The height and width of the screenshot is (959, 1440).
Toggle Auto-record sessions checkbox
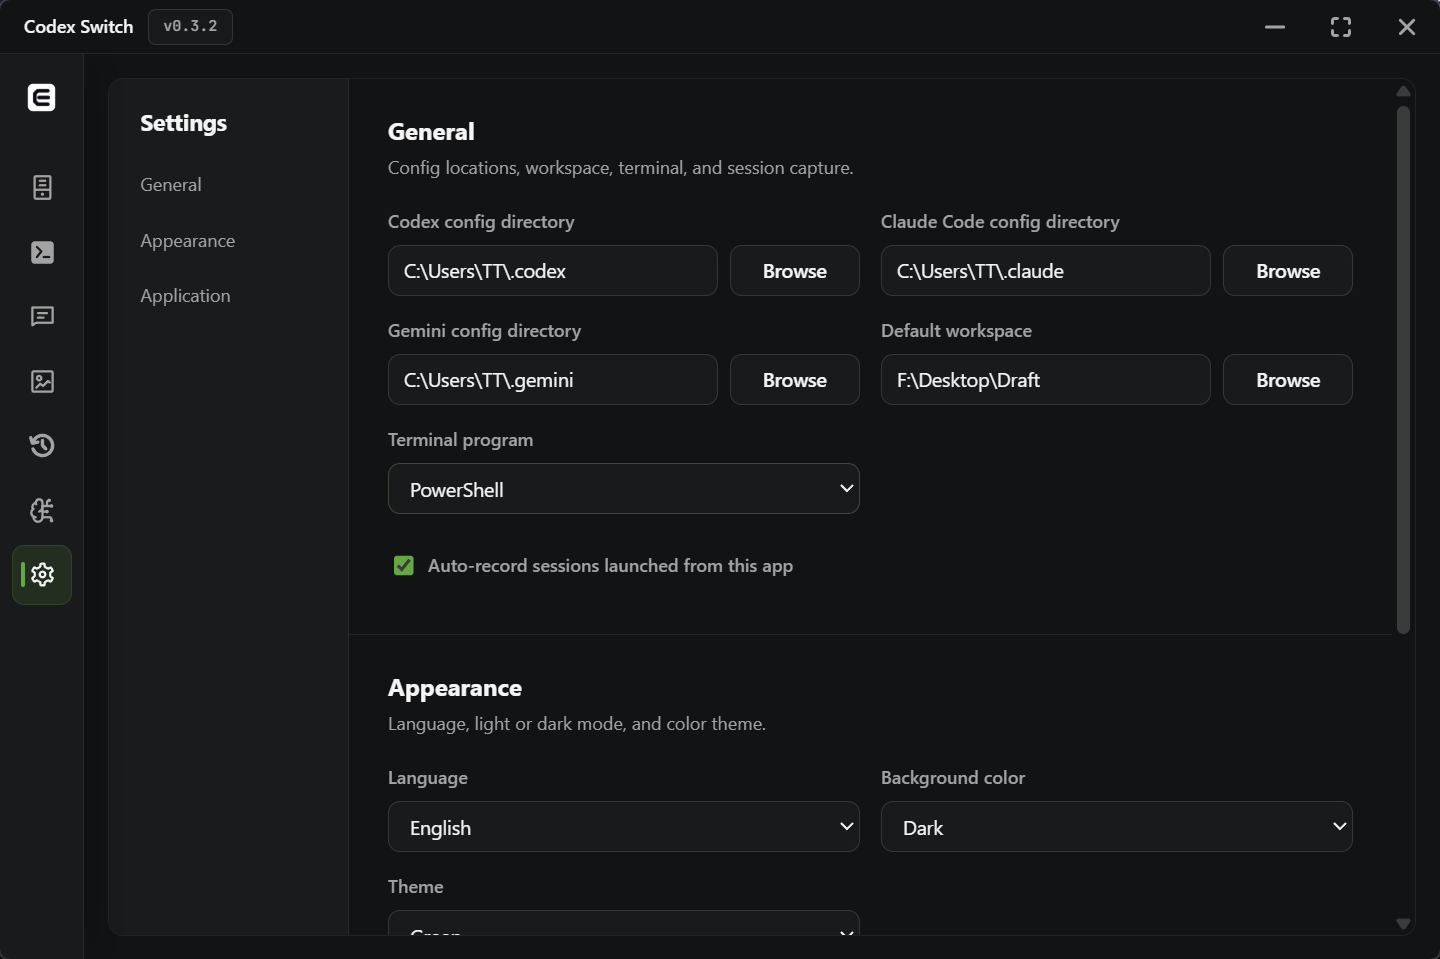(404, 566)
